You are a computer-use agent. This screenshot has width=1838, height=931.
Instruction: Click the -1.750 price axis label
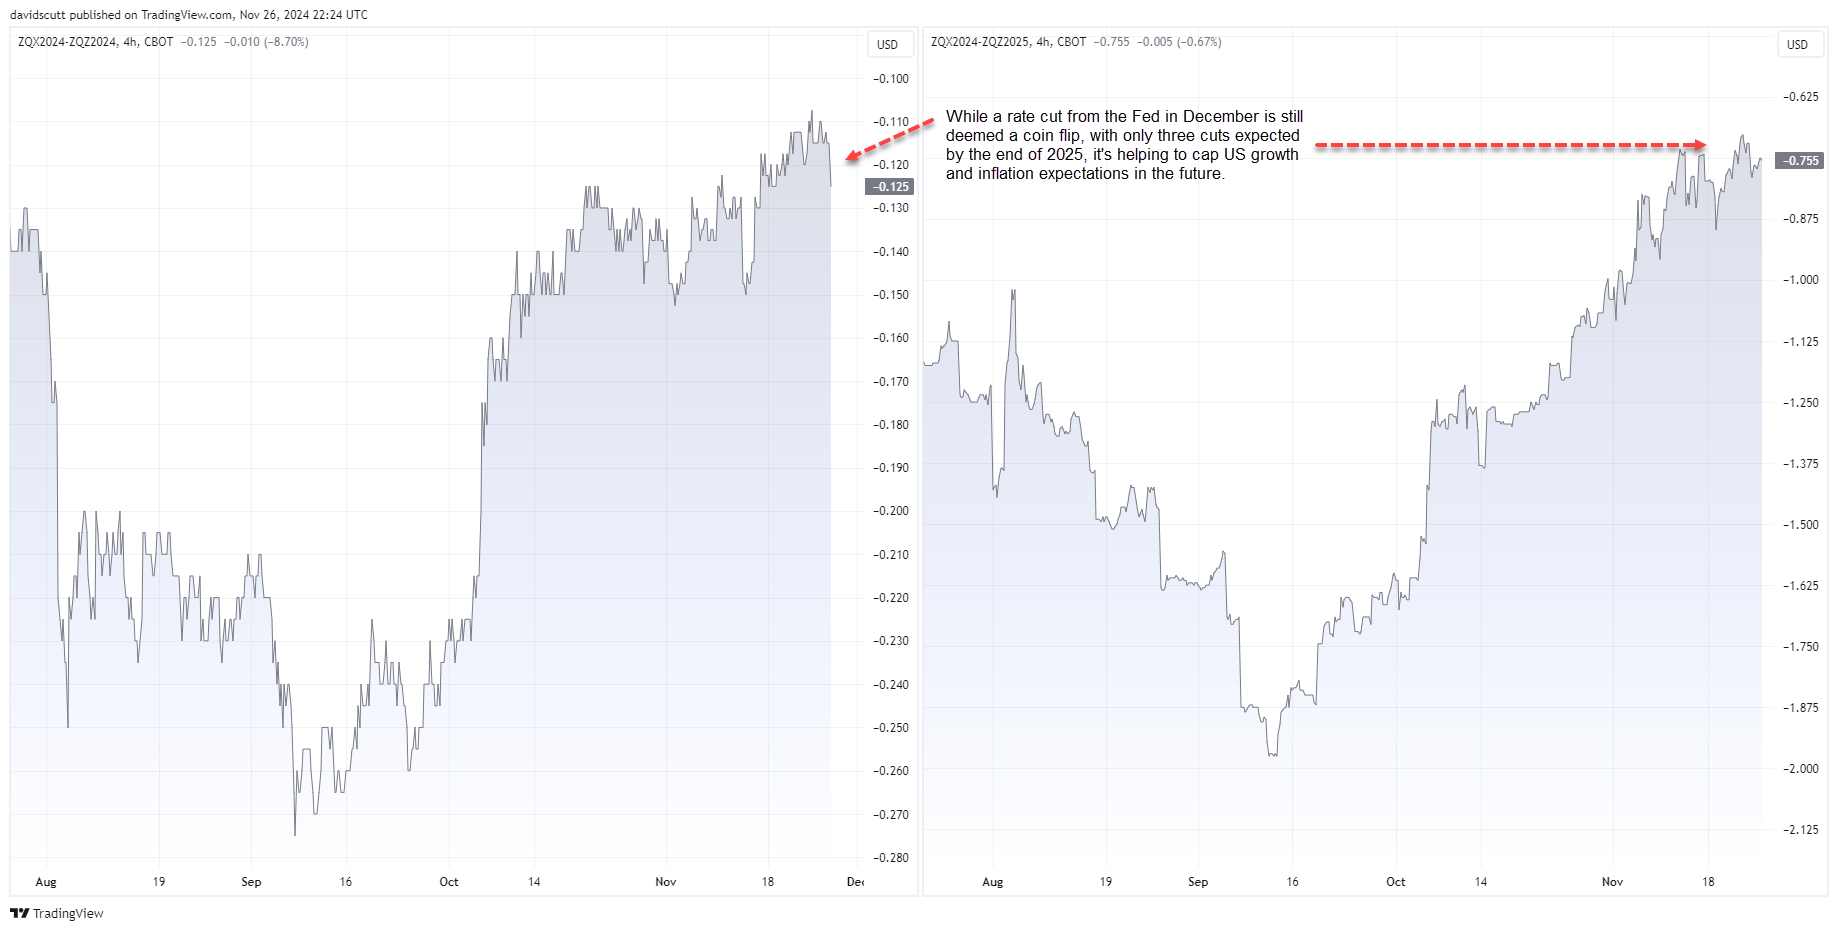tap(1800, 646)
